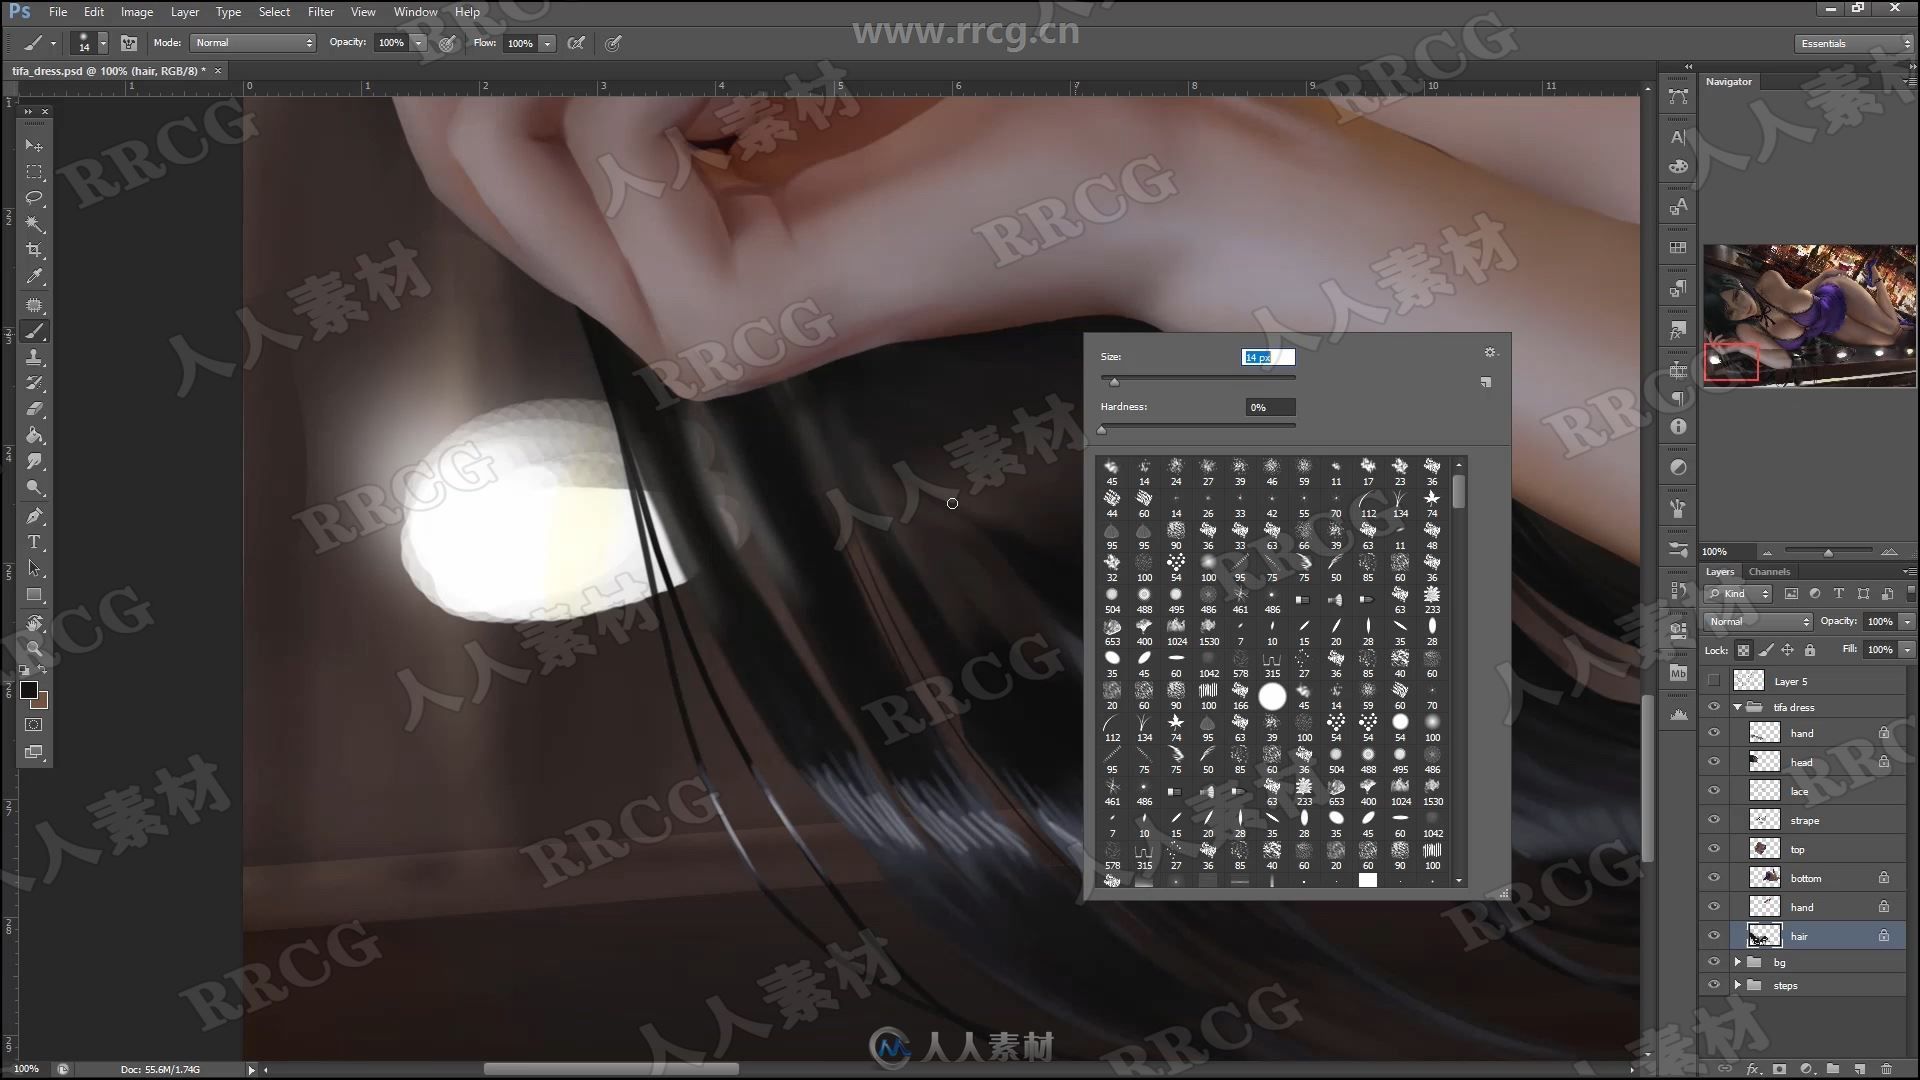Hide the bg group

click(x=1714, y=962)
